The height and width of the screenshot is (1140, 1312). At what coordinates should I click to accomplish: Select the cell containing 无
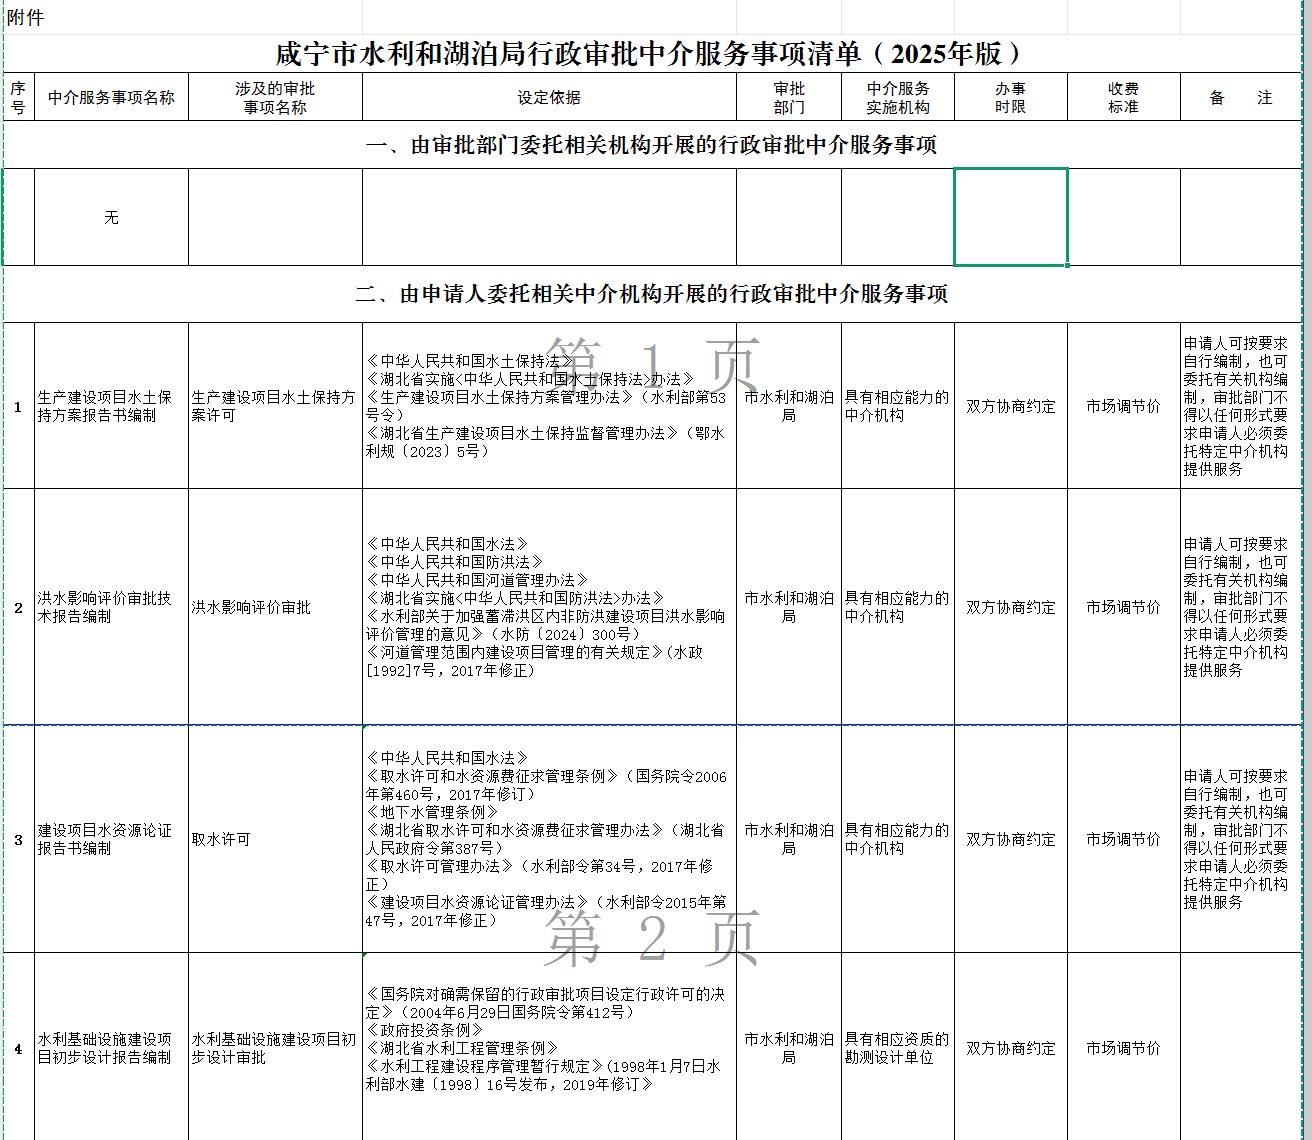click(x=111, y=217)
